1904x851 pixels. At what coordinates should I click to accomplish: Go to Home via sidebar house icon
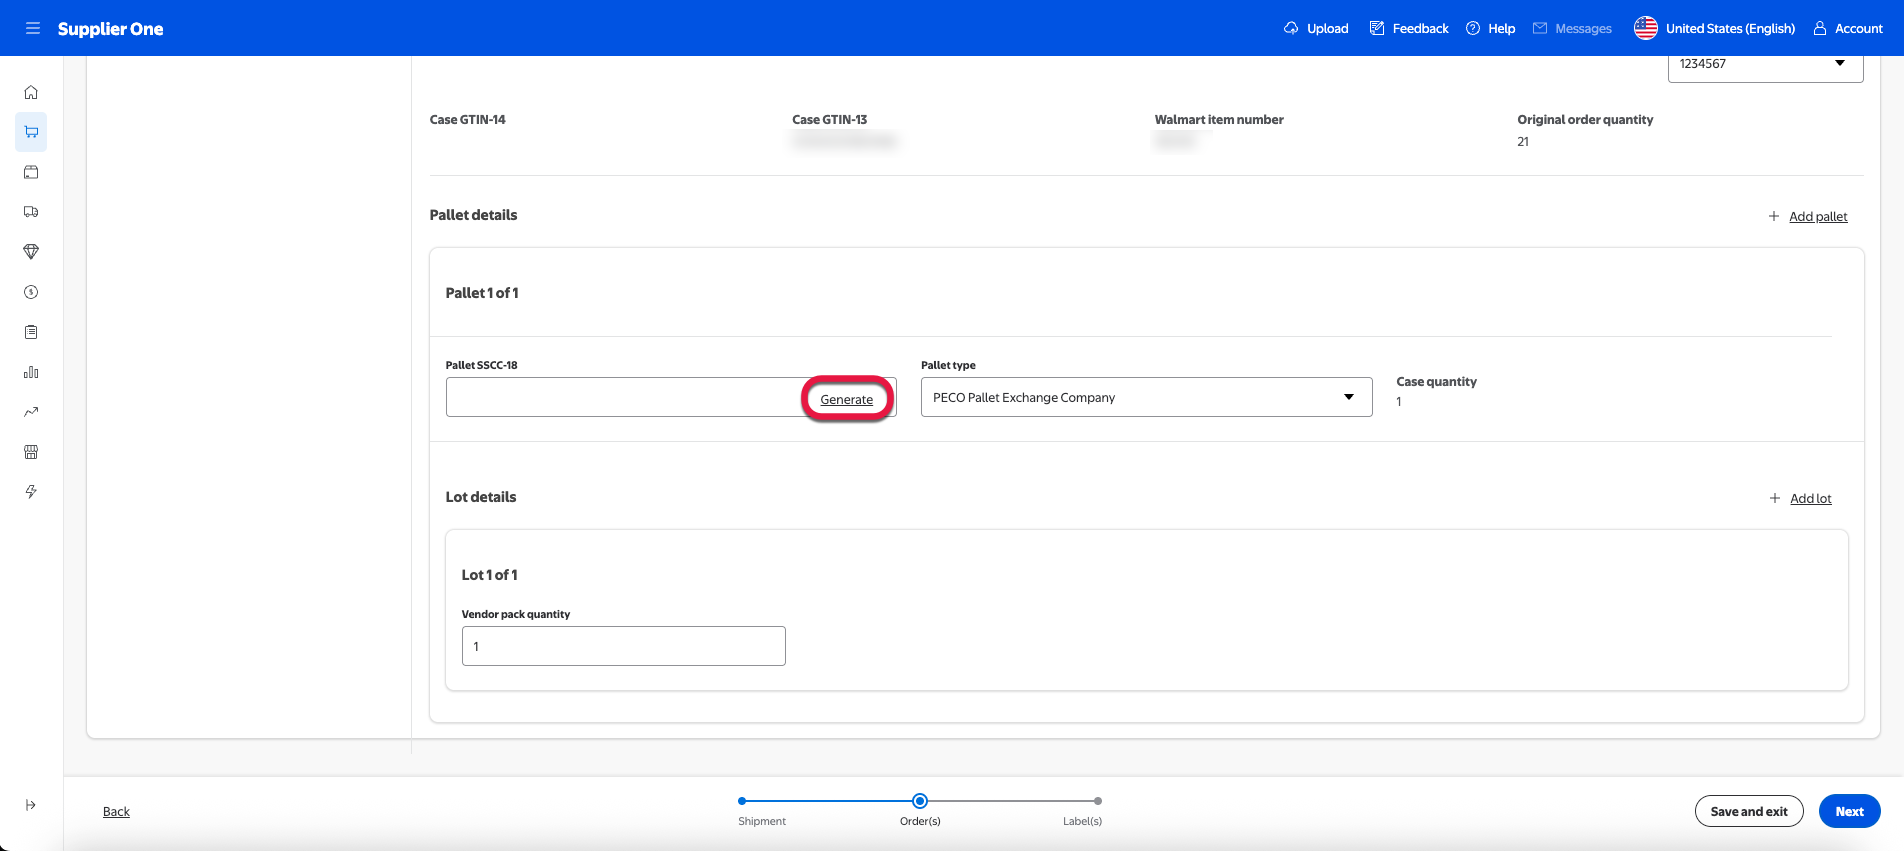31,92
